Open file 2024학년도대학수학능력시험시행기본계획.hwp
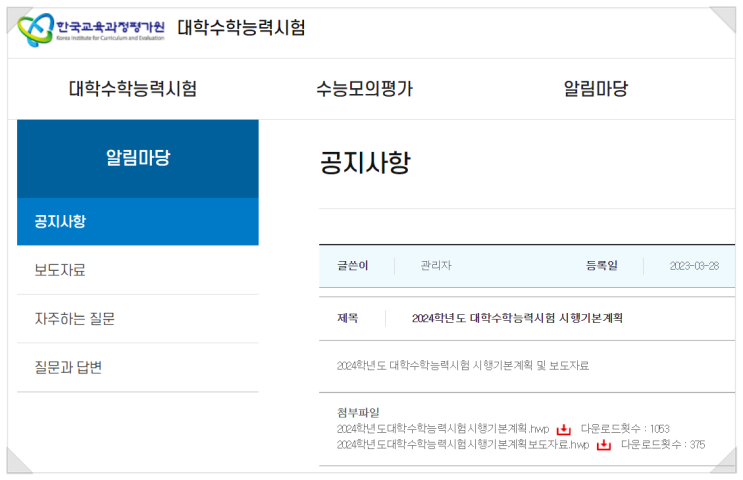Image resolution: width=743 pixels, height=480 pixels. point(443,429)
